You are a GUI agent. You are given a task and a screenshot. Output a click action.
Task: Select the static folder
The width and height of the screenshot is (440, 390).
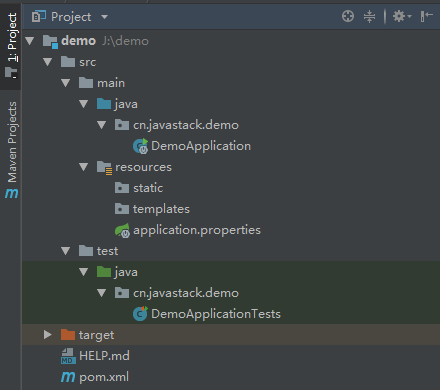[x=139, y=188]
